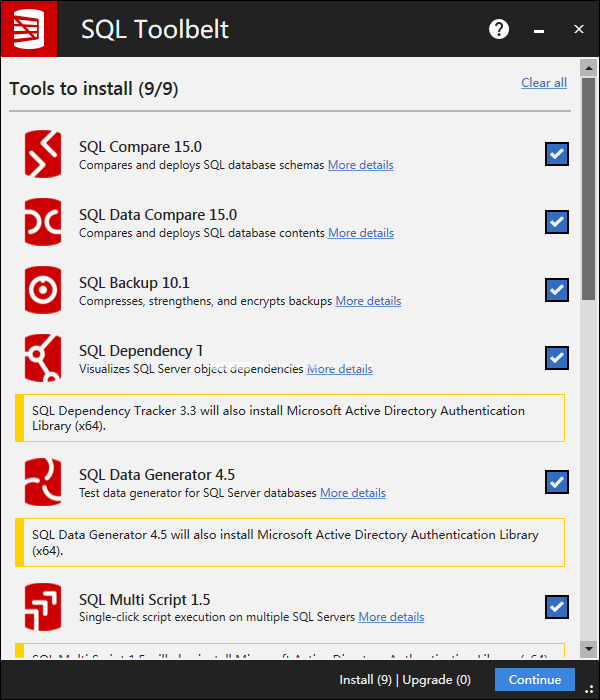Click the Clear all link
The image size is (600, 700).
click(544, 83)
